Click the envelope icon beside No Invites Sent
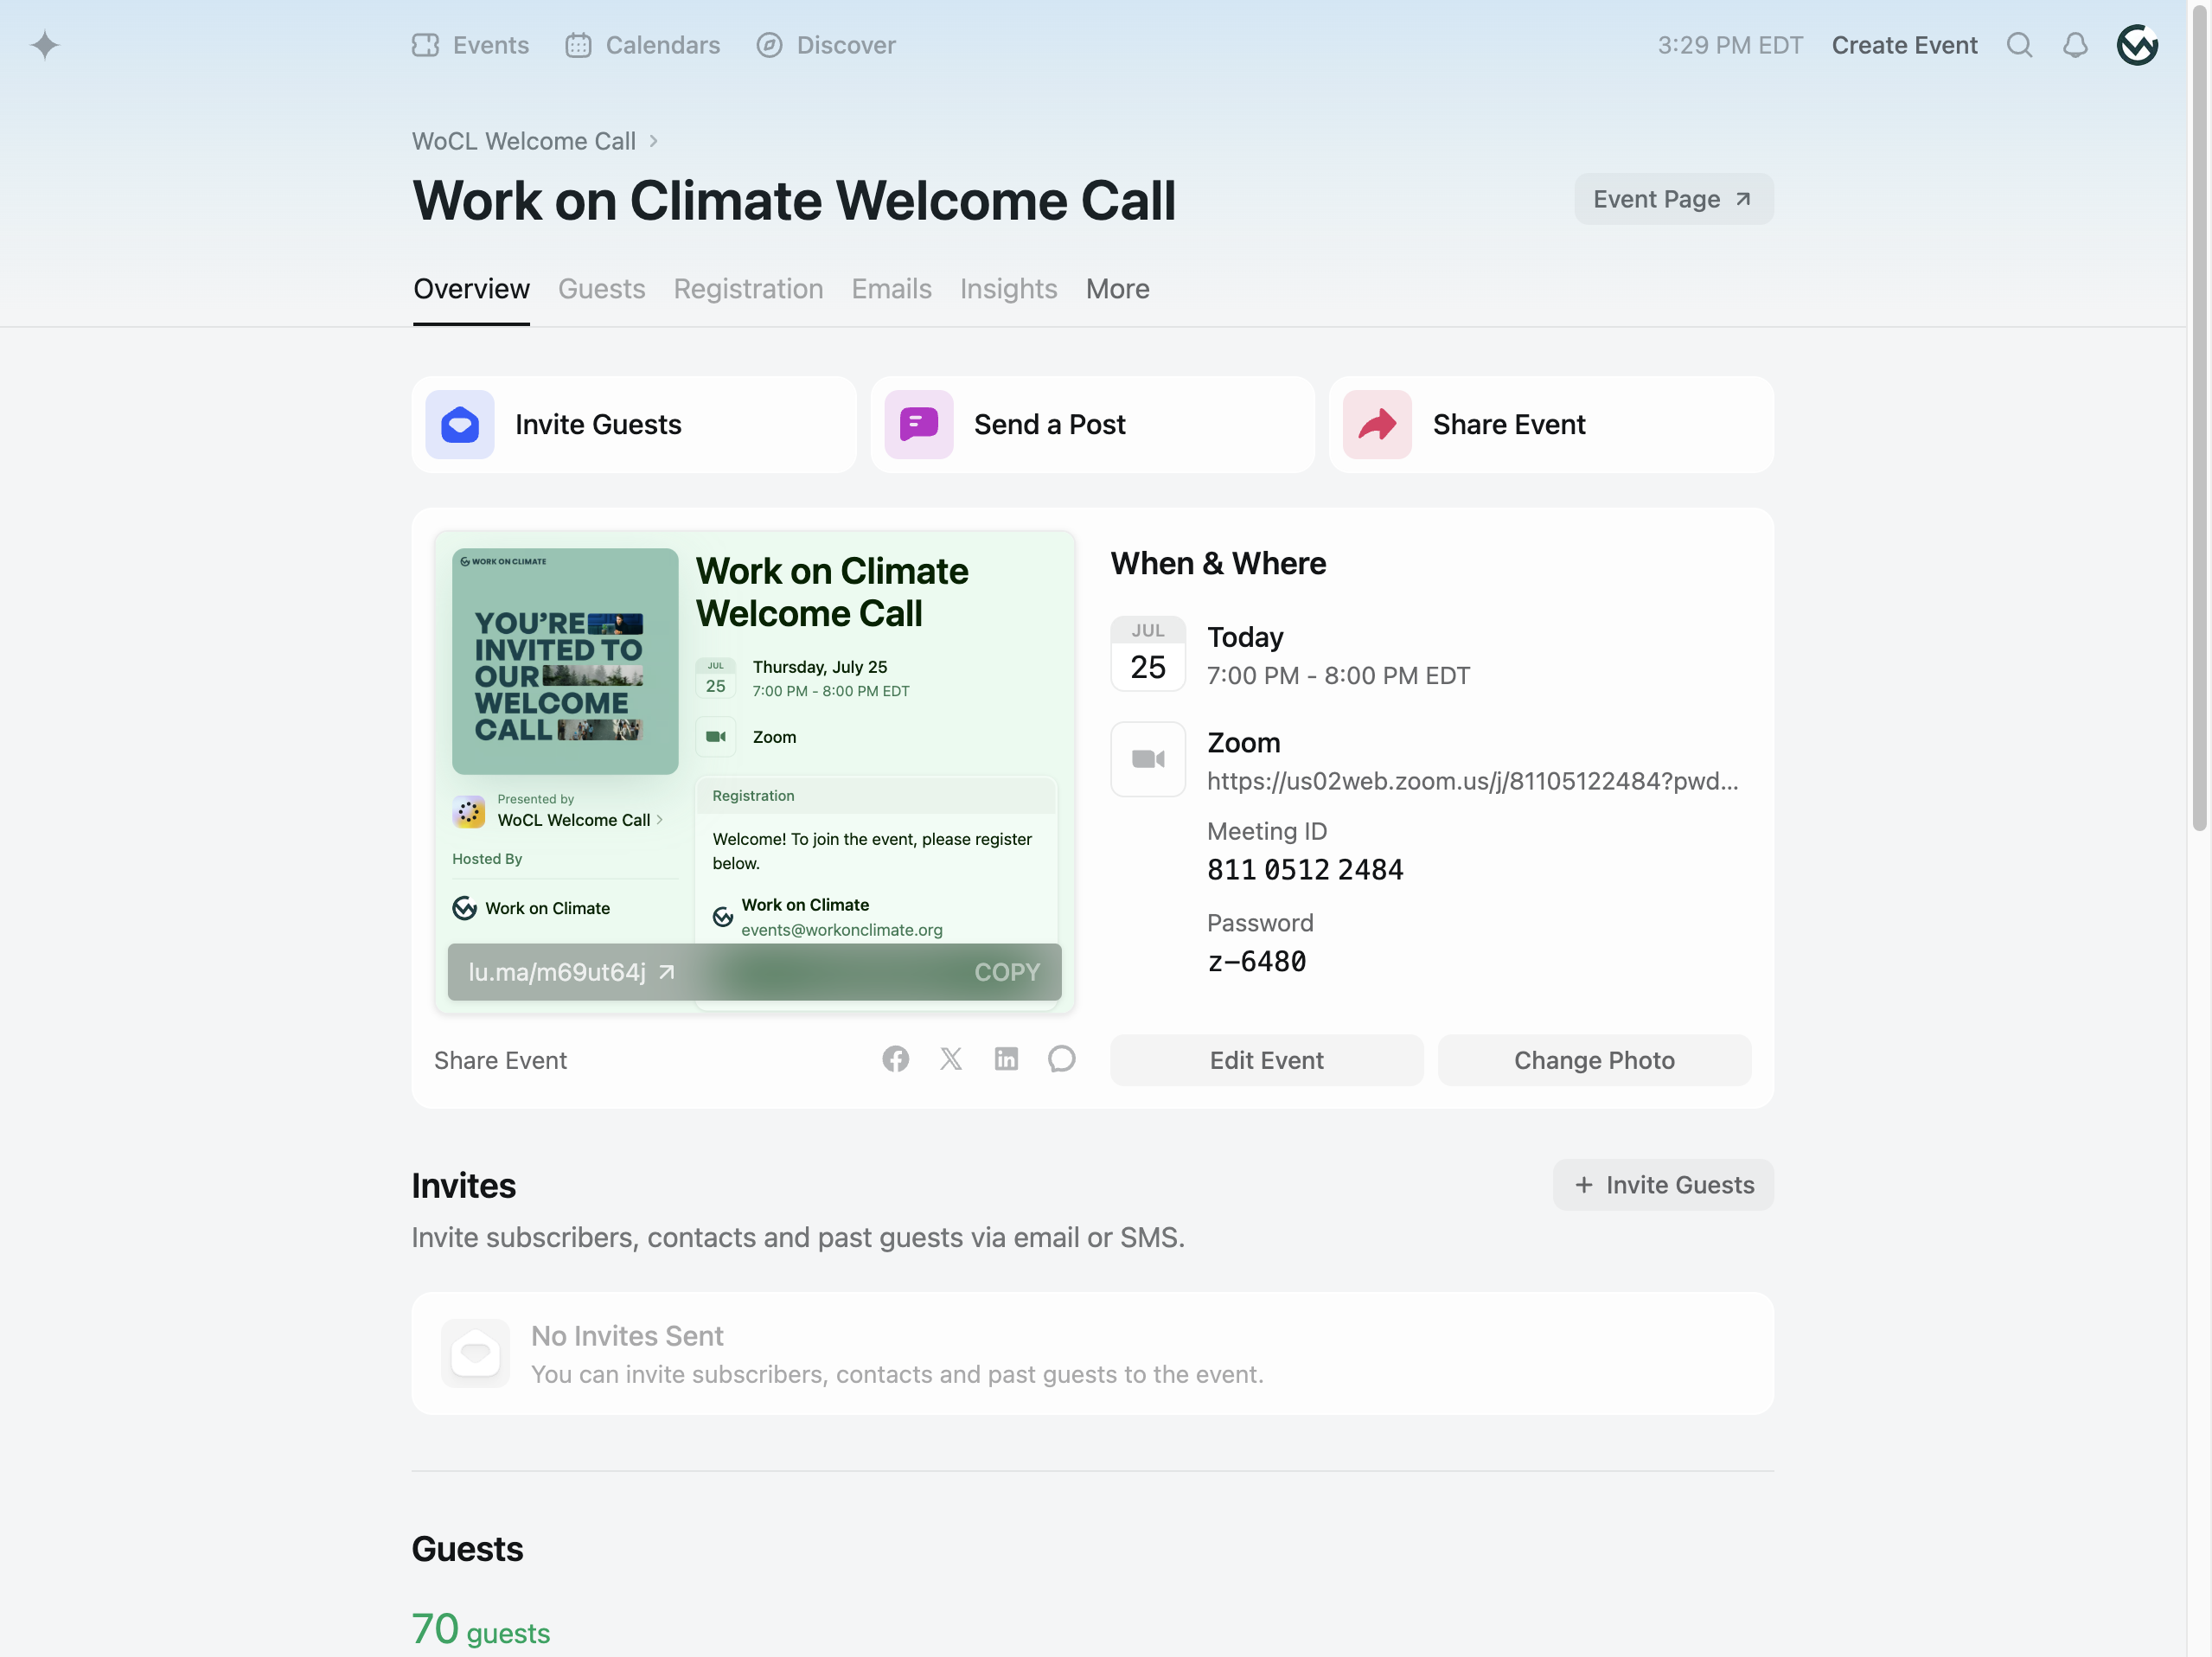Screen dimensions: 2212x1657 (476, 1353)
